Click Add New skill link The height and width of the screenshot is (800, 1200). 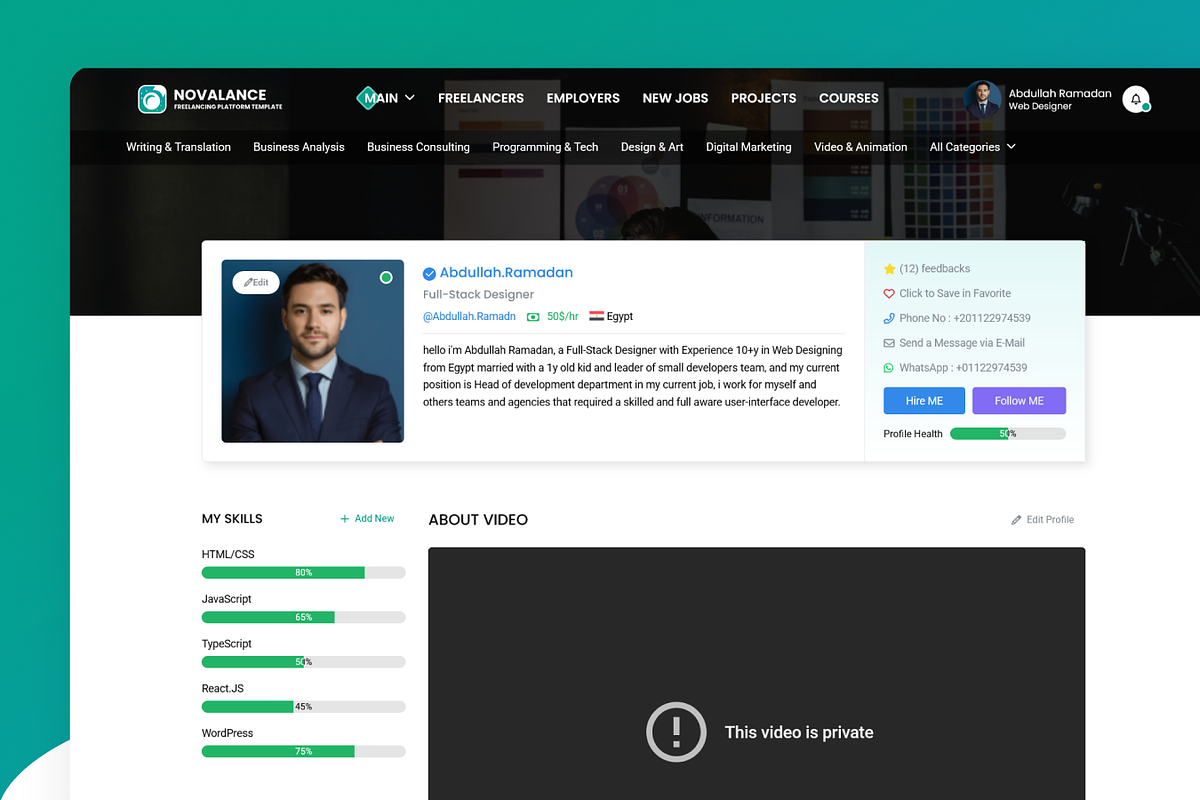367,519
